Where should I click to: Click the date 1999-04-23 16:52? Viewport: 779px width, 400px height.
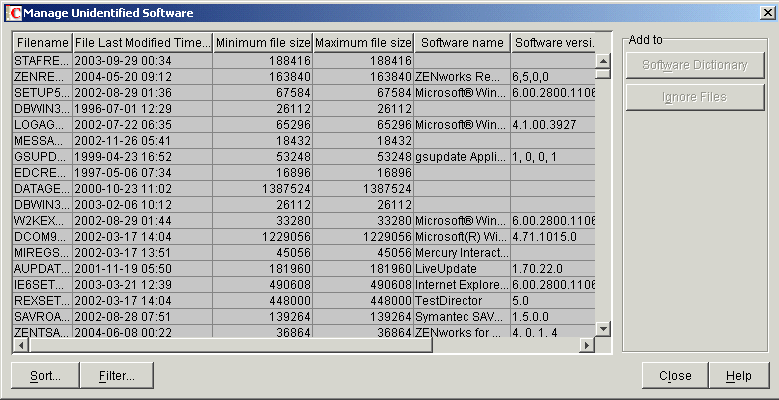point(143,157)
